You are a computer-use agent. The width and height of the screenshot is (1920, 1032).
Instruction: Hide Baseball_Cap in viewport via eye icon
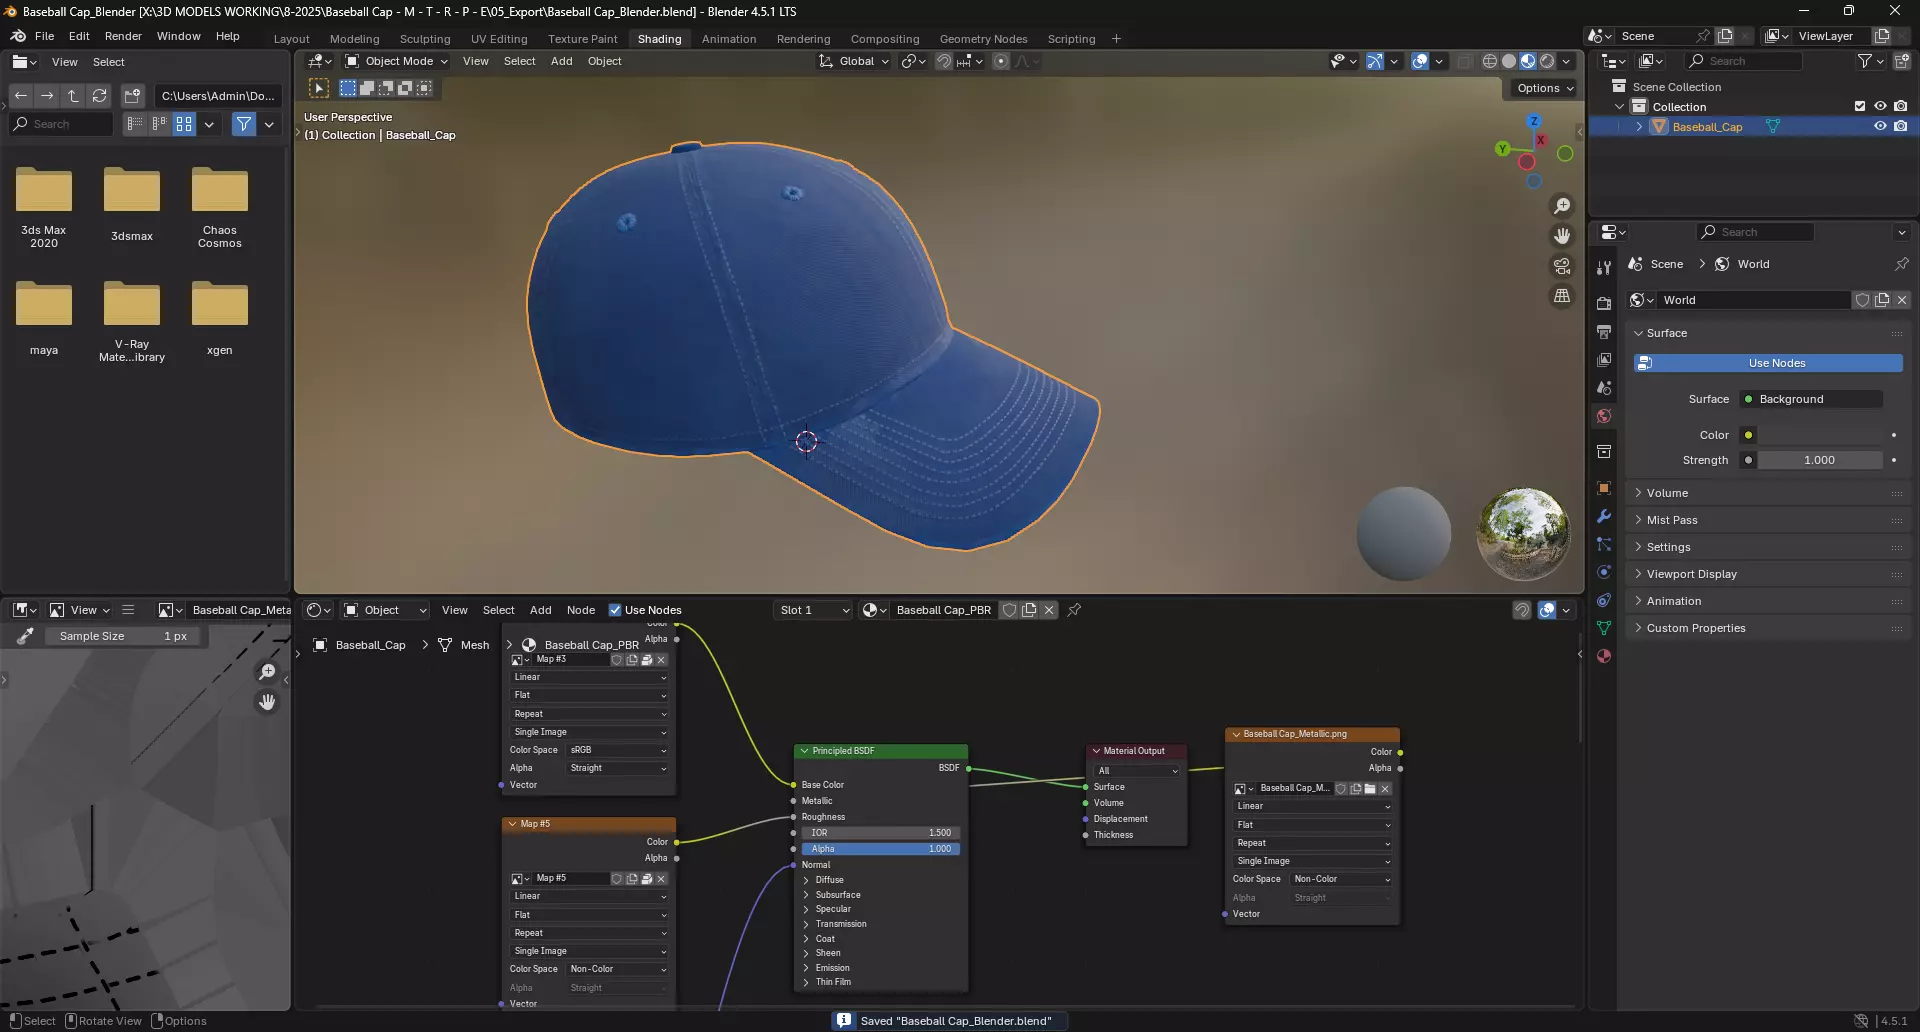(x=1880, y=126)
